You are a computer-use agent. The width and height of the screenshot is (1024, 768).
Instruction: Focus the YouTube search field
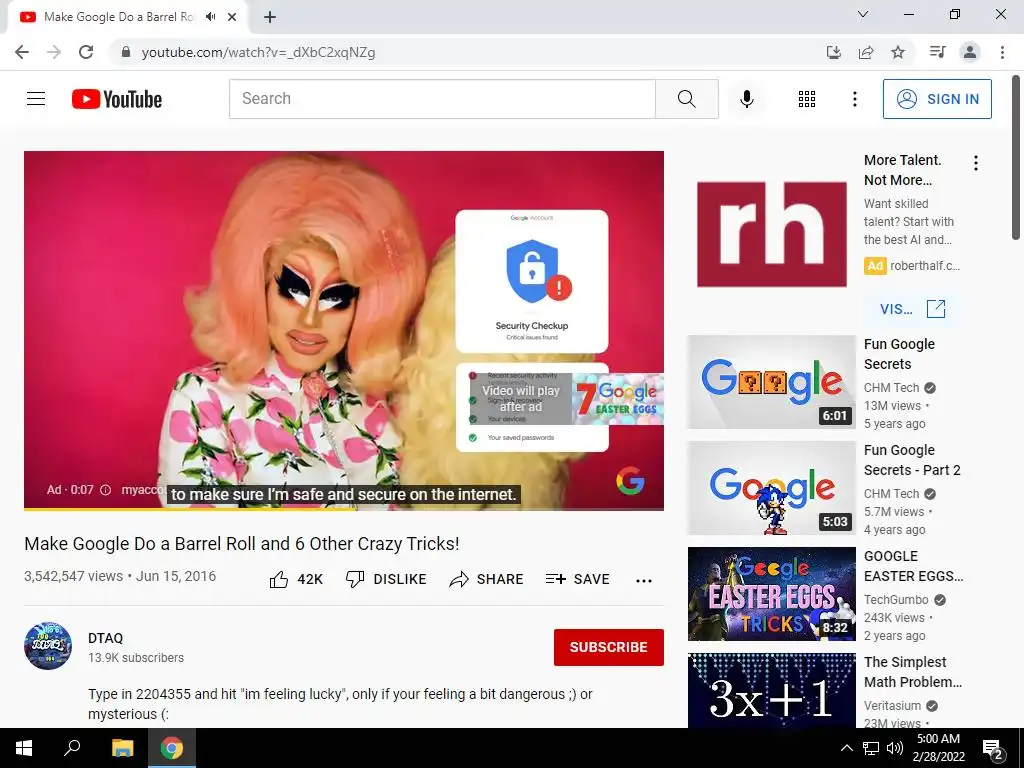tap(442, 99)
